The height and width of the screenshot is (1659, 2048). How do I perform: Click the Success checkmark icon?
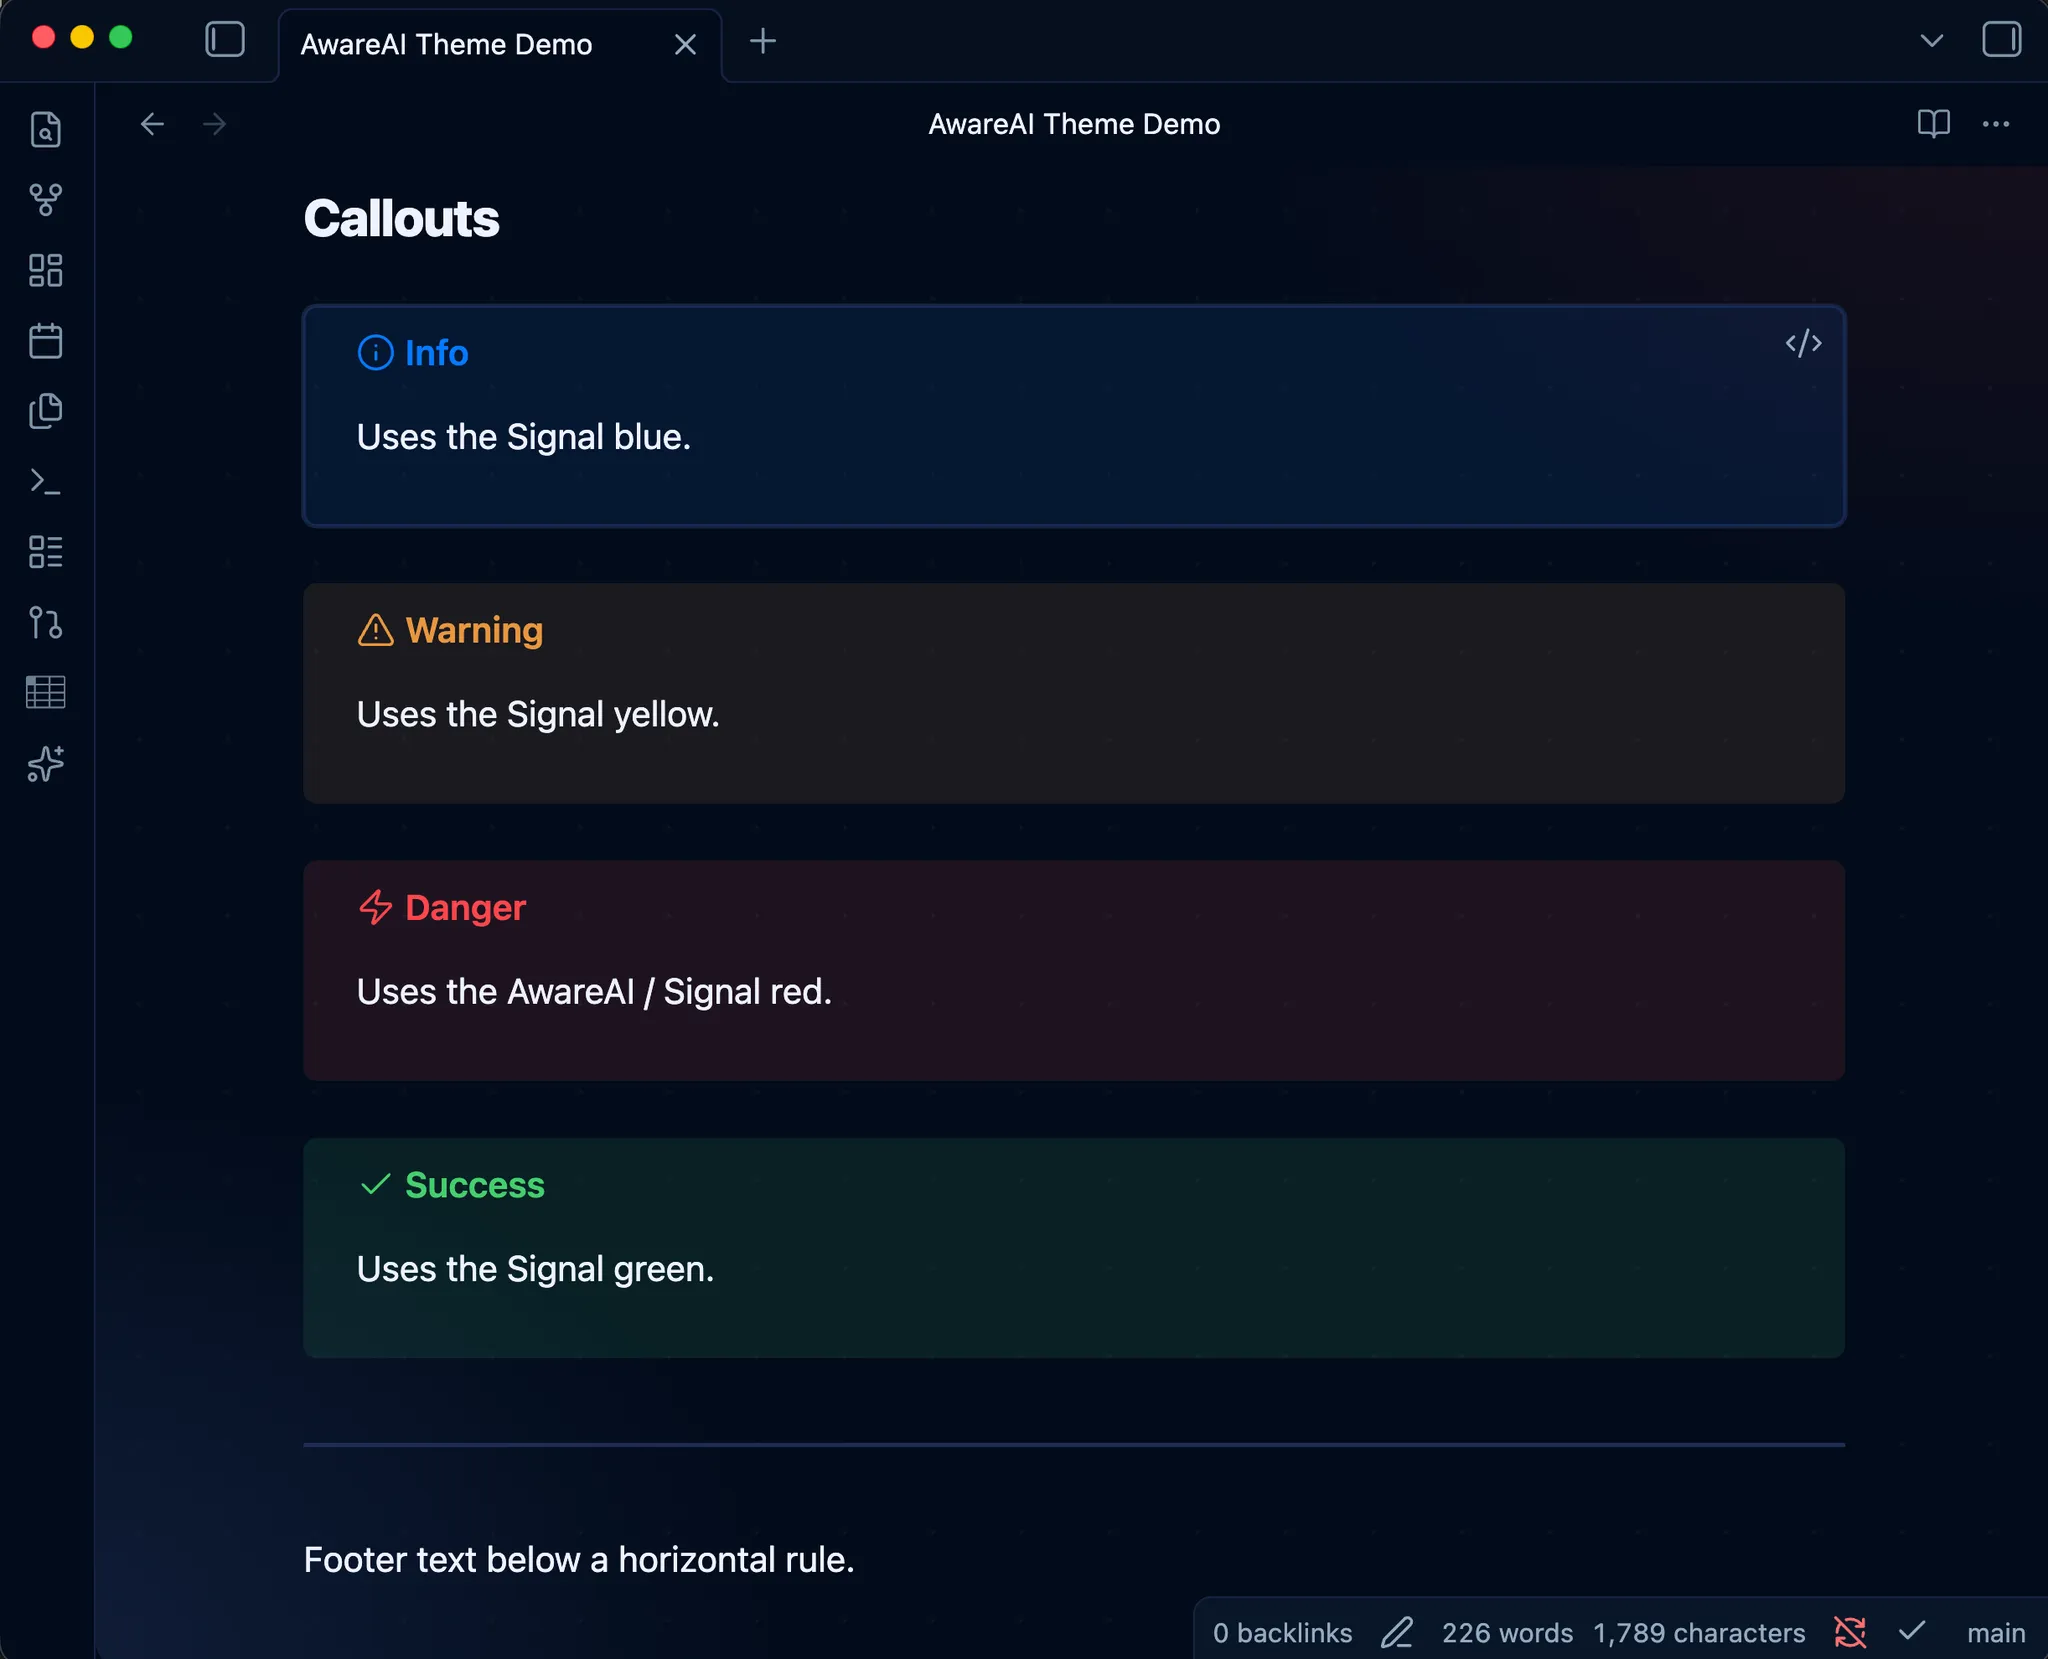tap(376, 1185)
